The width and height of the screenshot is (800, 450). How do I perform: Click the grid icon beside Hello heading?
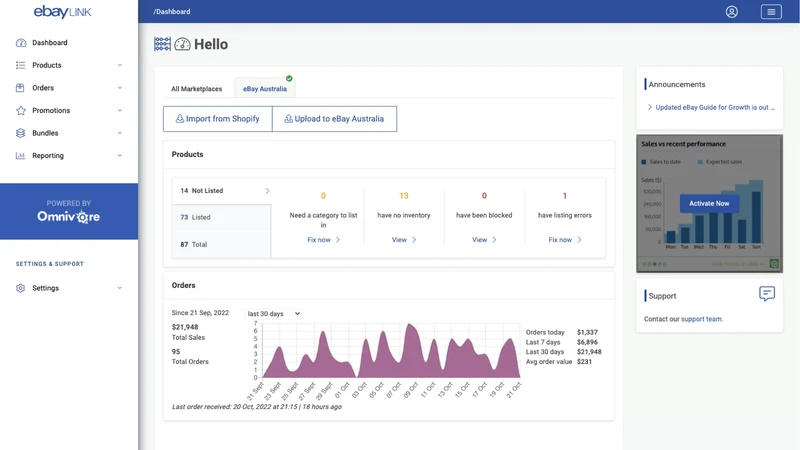pos(162,44)
